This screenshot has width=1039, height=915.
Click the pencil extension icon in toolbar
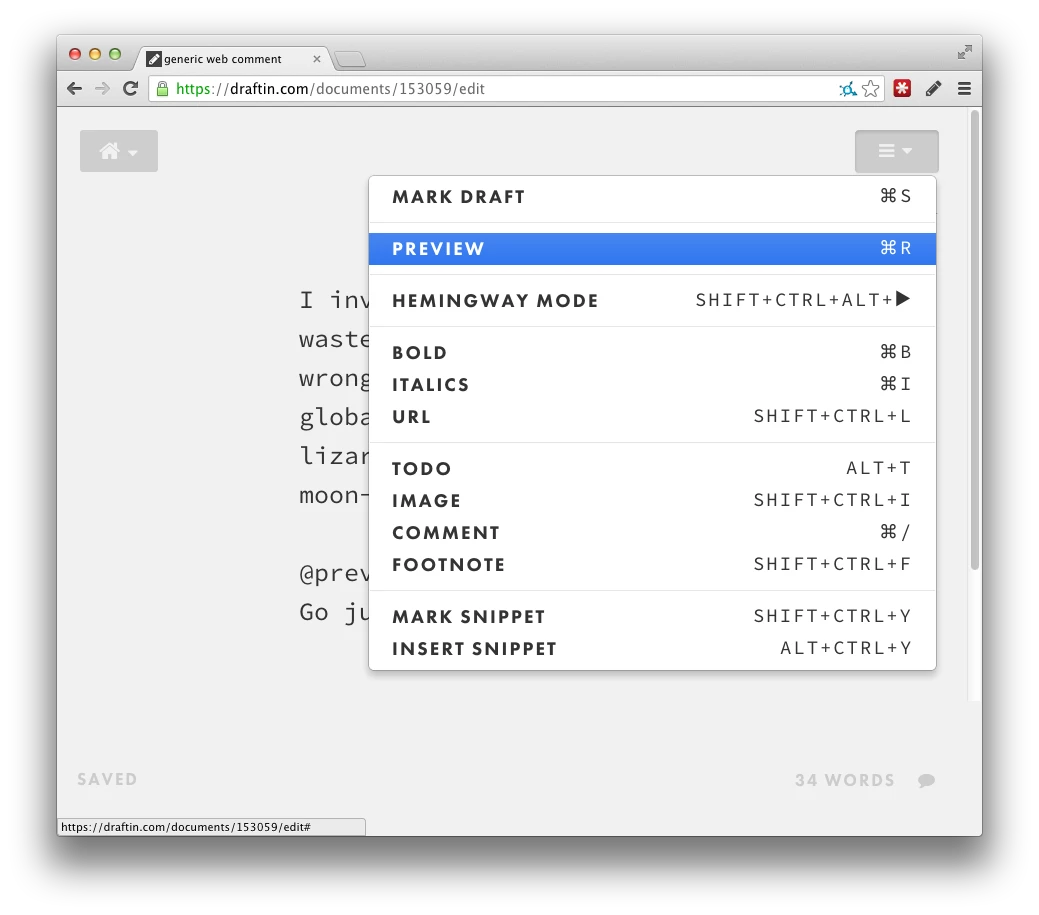coord(934,88)
